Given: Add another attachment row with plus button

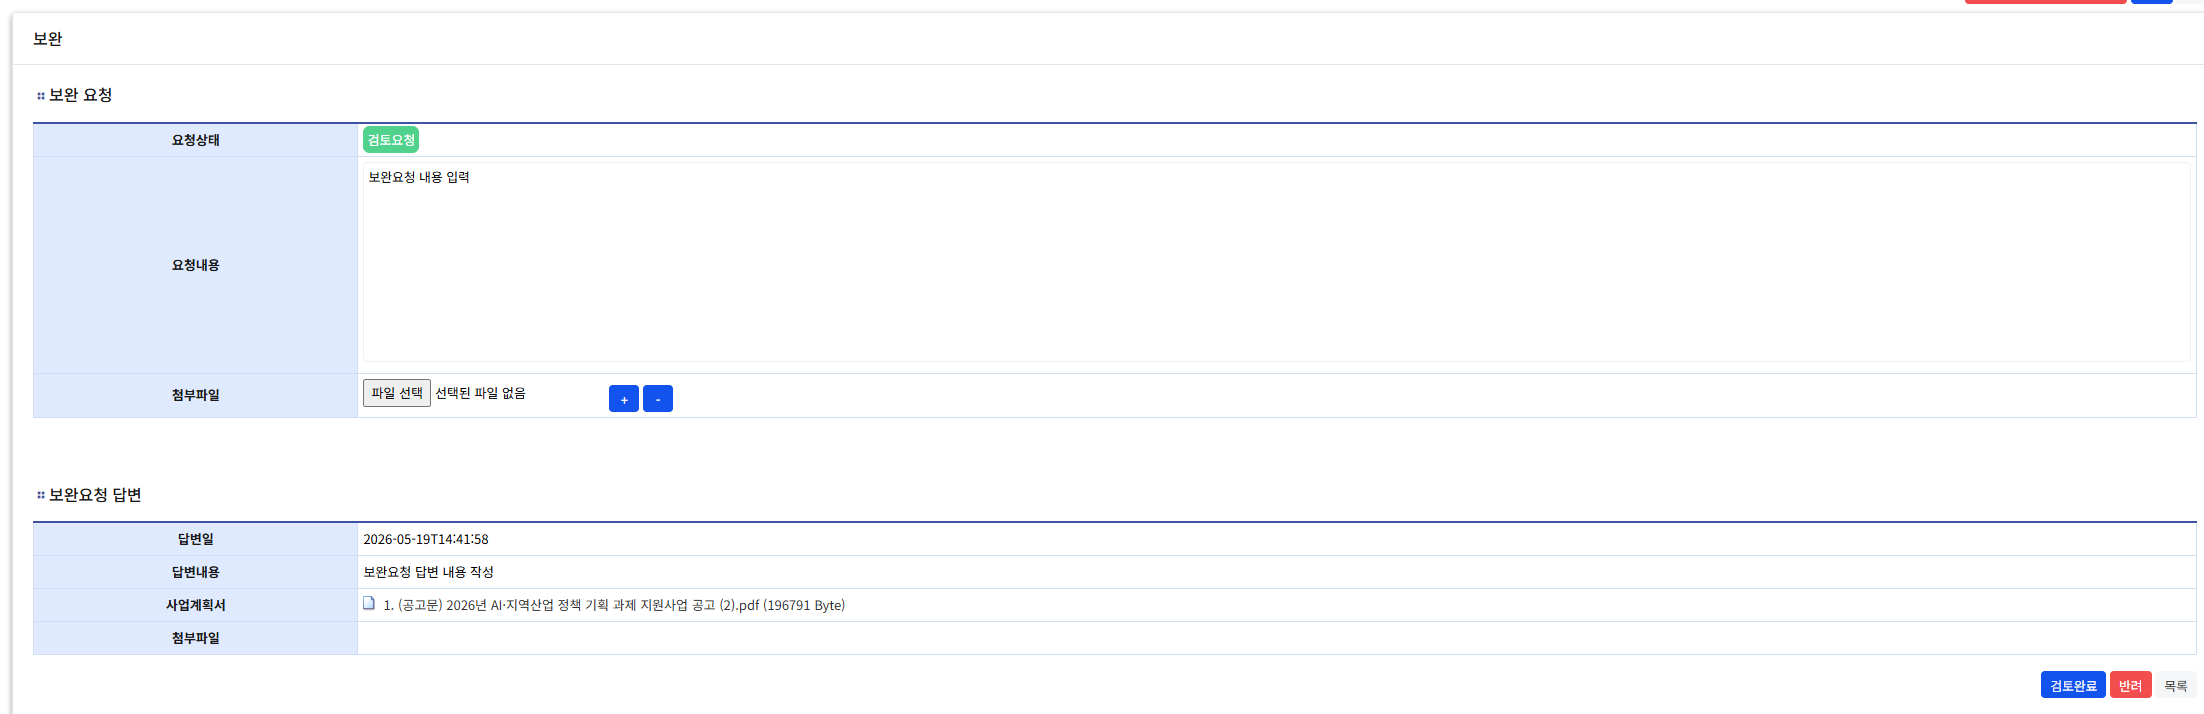Looking at the screenshot, I should [624, 399].
